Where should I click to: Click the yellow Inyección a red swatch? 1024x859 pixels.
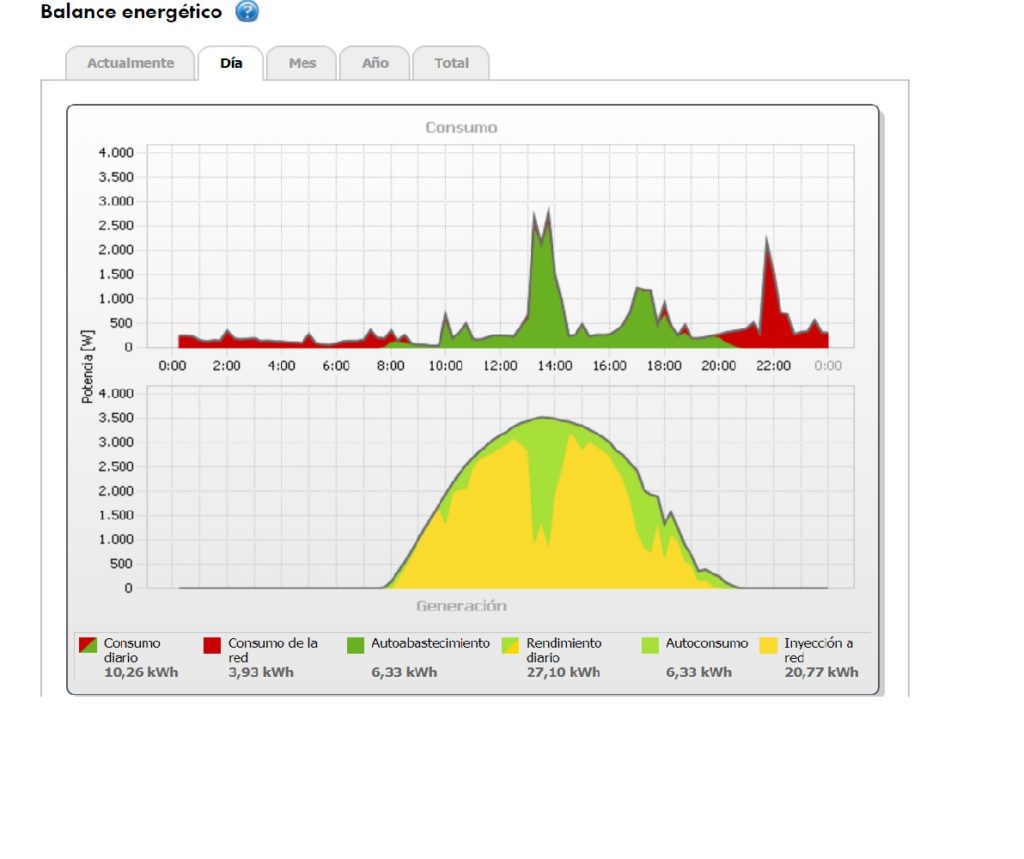click(769, 645)
